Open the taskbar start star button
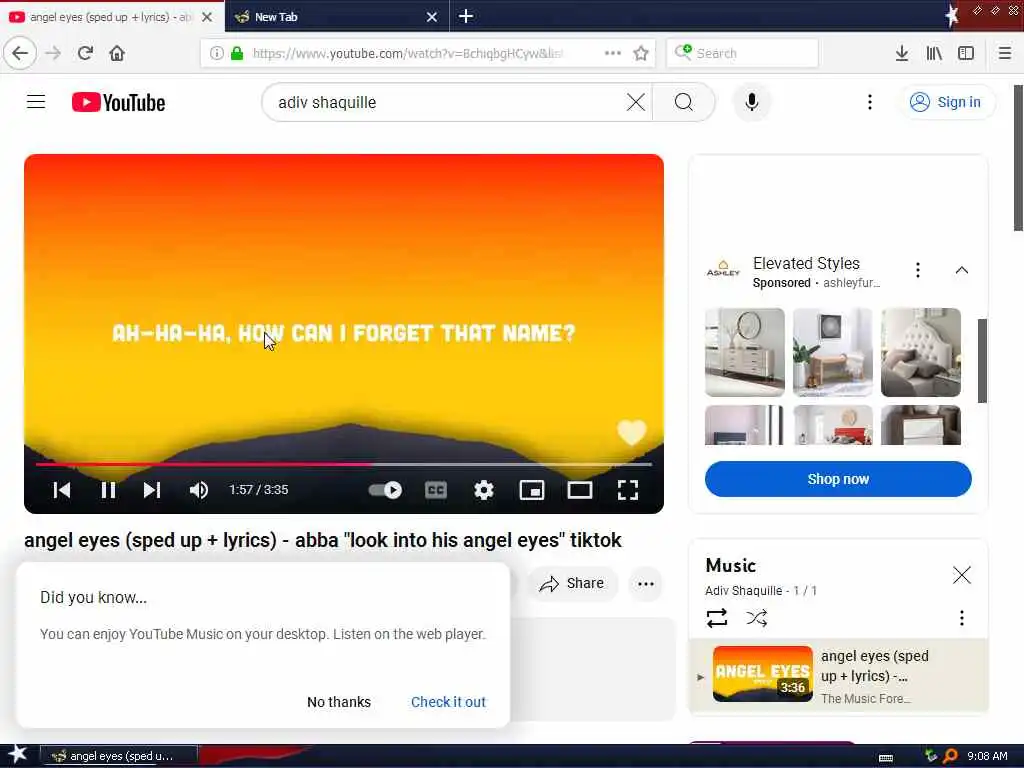The image size is (1024, 768). coord(17,755)
